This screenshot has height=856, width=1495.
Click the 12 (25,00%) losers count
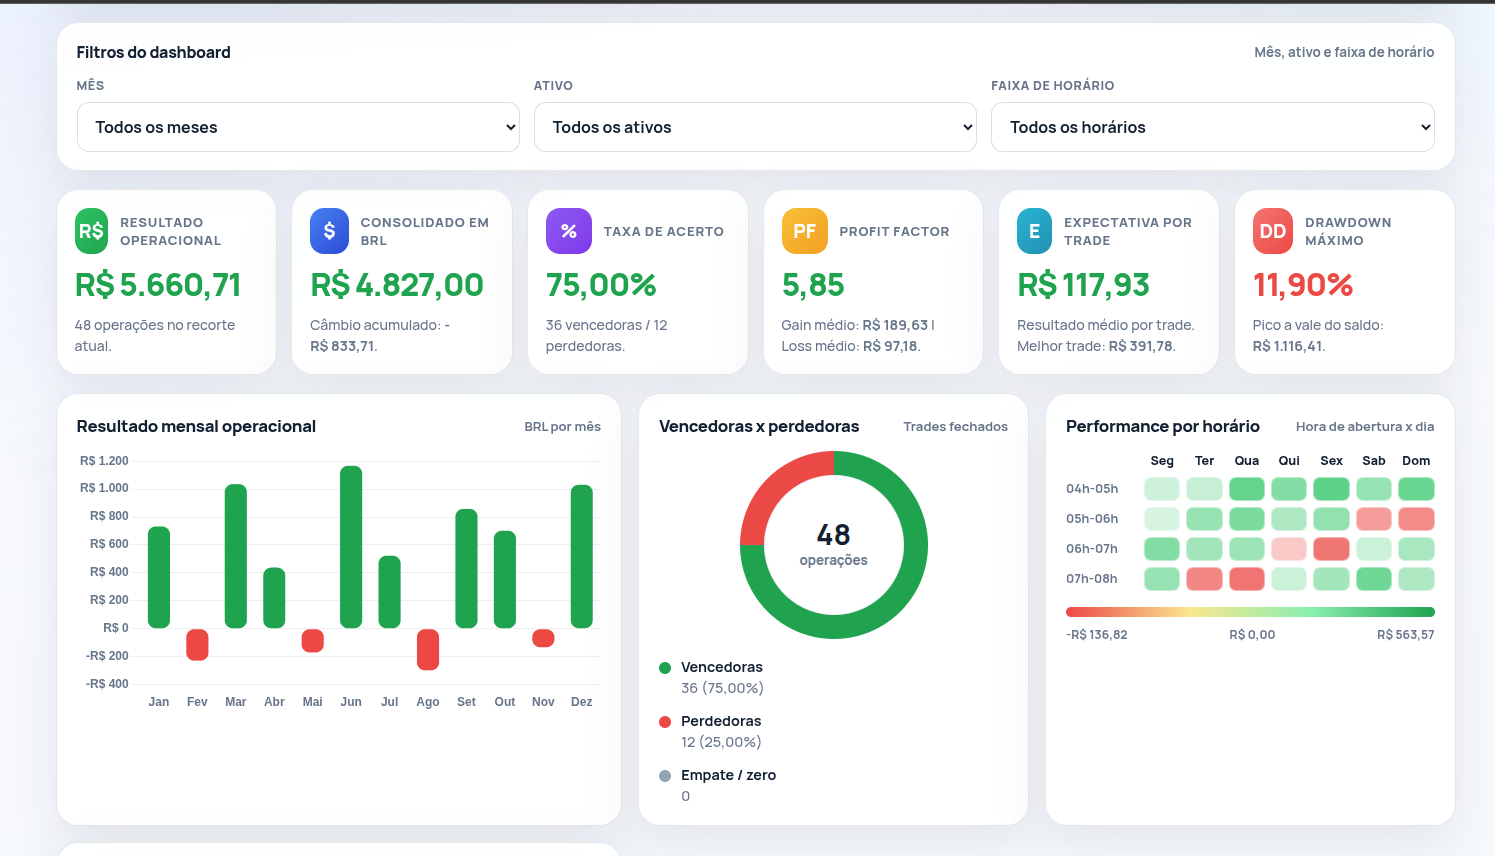[721, 742]
